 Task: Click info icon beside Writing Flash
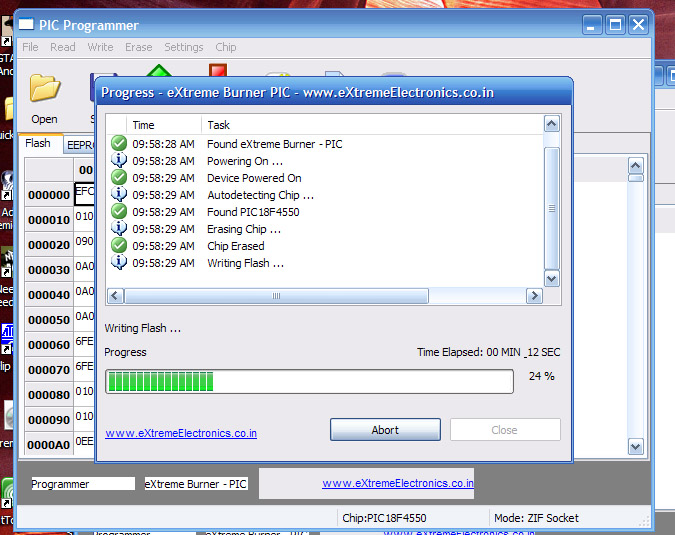point(119,262)
